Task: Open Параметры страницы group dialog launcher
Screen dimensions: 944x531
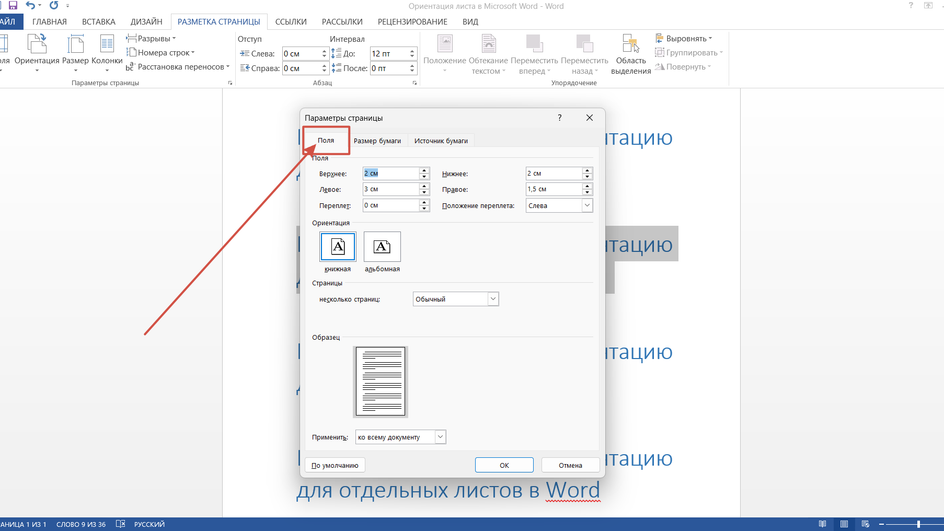Action: click(x=230, y=83)
